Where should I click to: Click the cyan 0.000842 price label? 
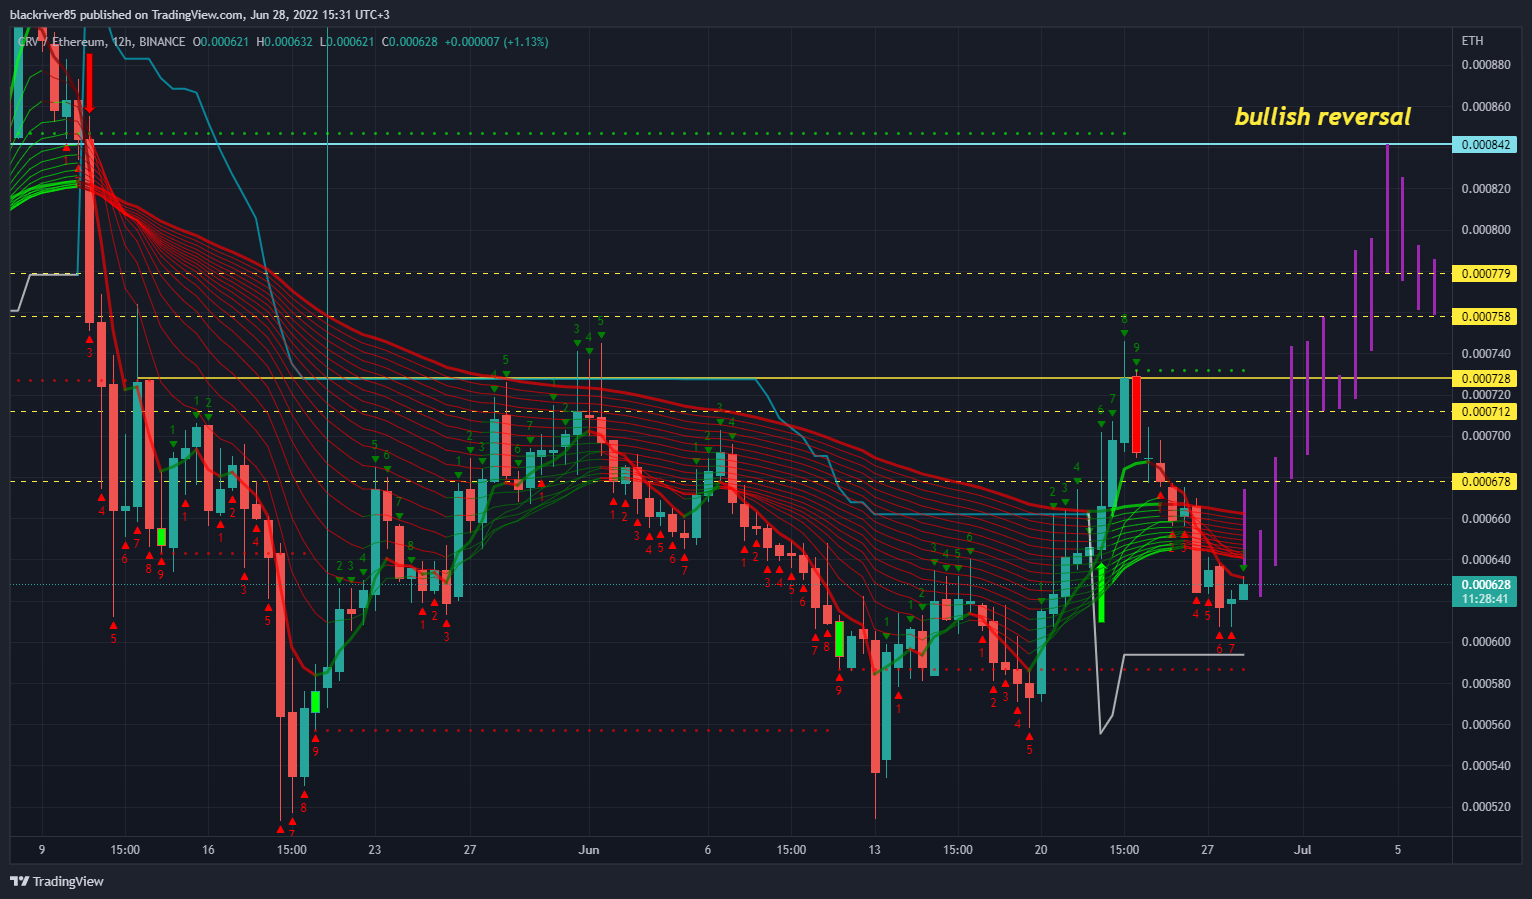(1485, 145)
